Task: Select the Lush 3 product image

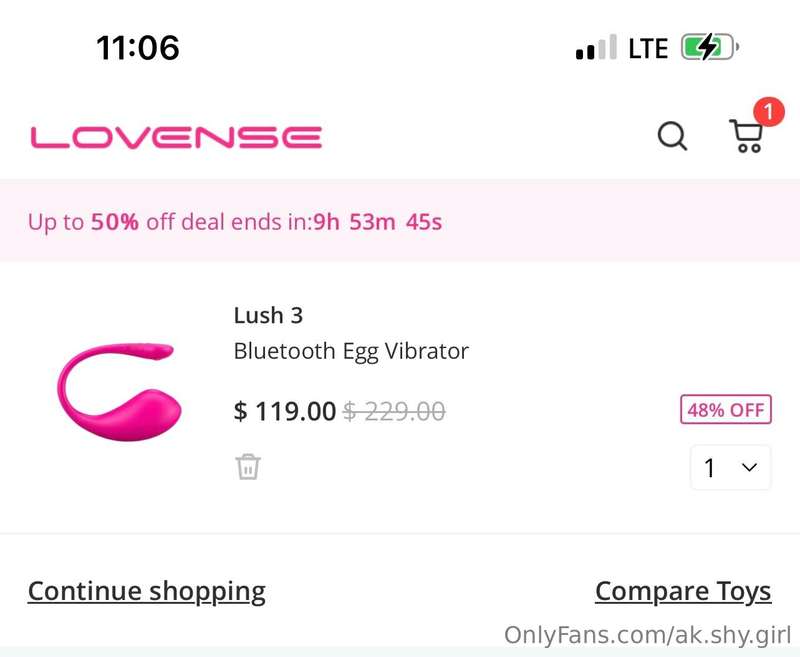Action: 119,392
